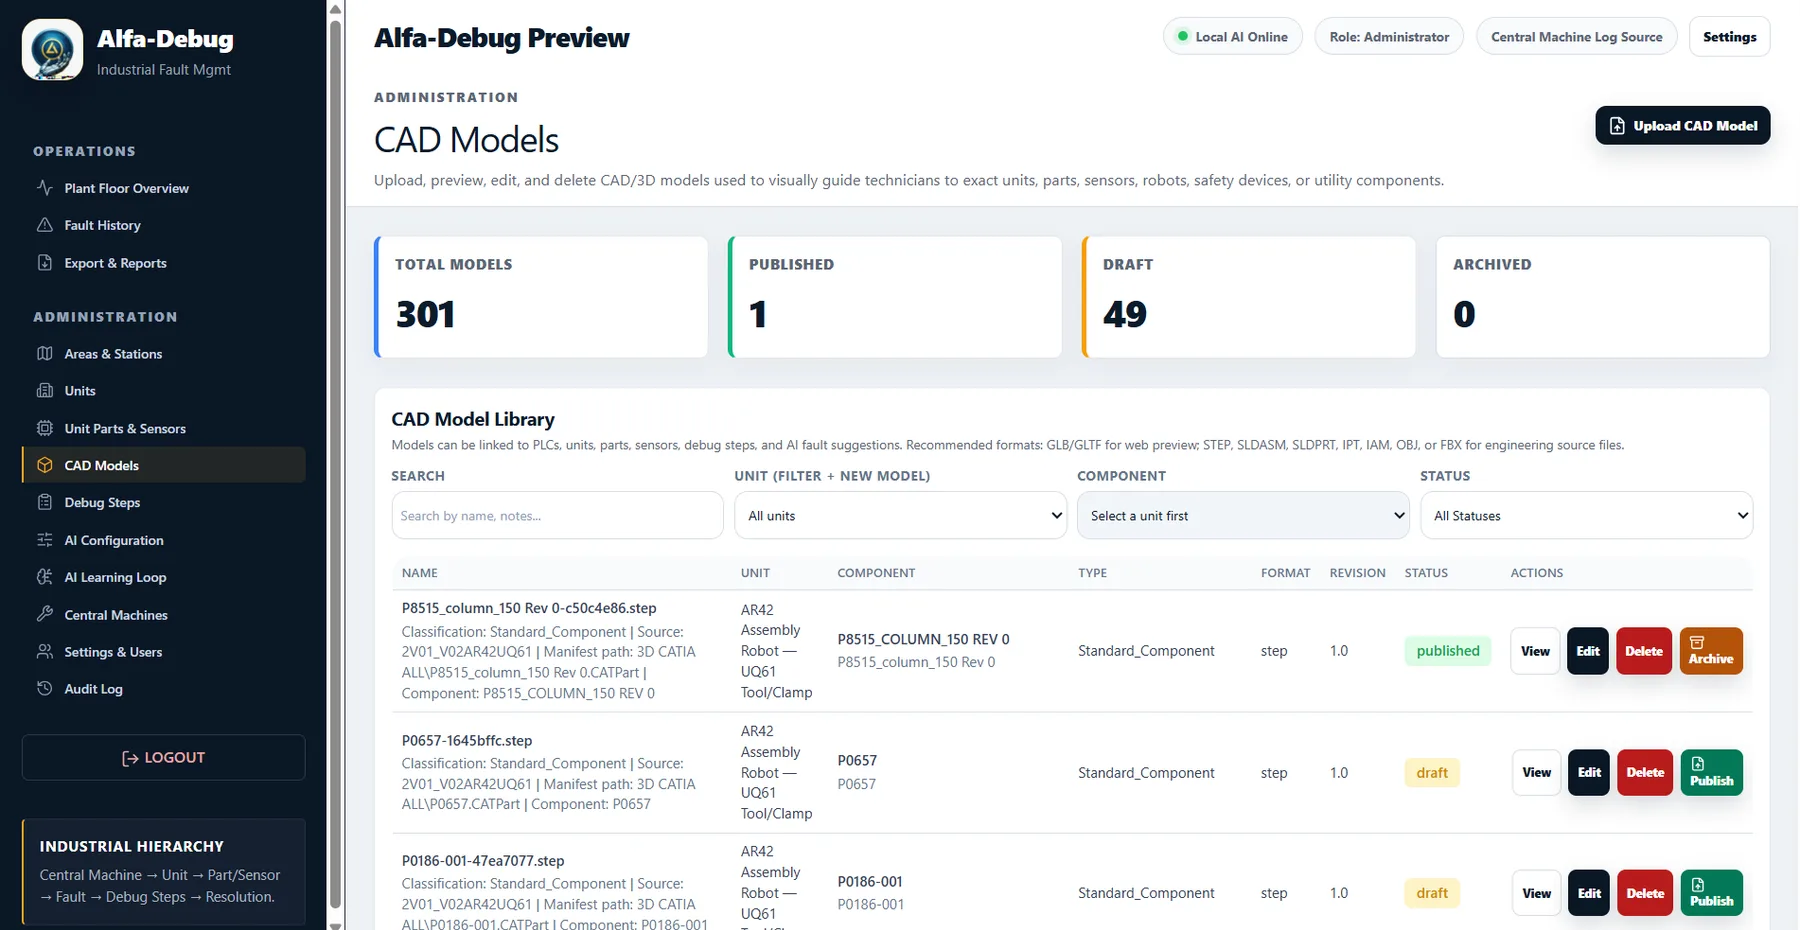Open the Unit filter dropdown

[900, 515]
